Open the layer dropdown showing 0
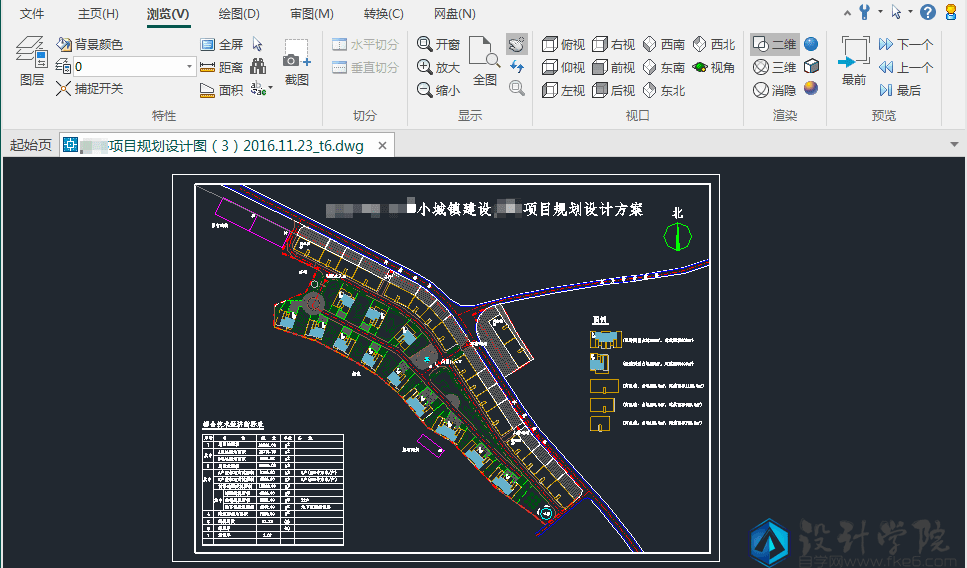The width and height of the screenshot is (967, 568). (x=189, y=67)
